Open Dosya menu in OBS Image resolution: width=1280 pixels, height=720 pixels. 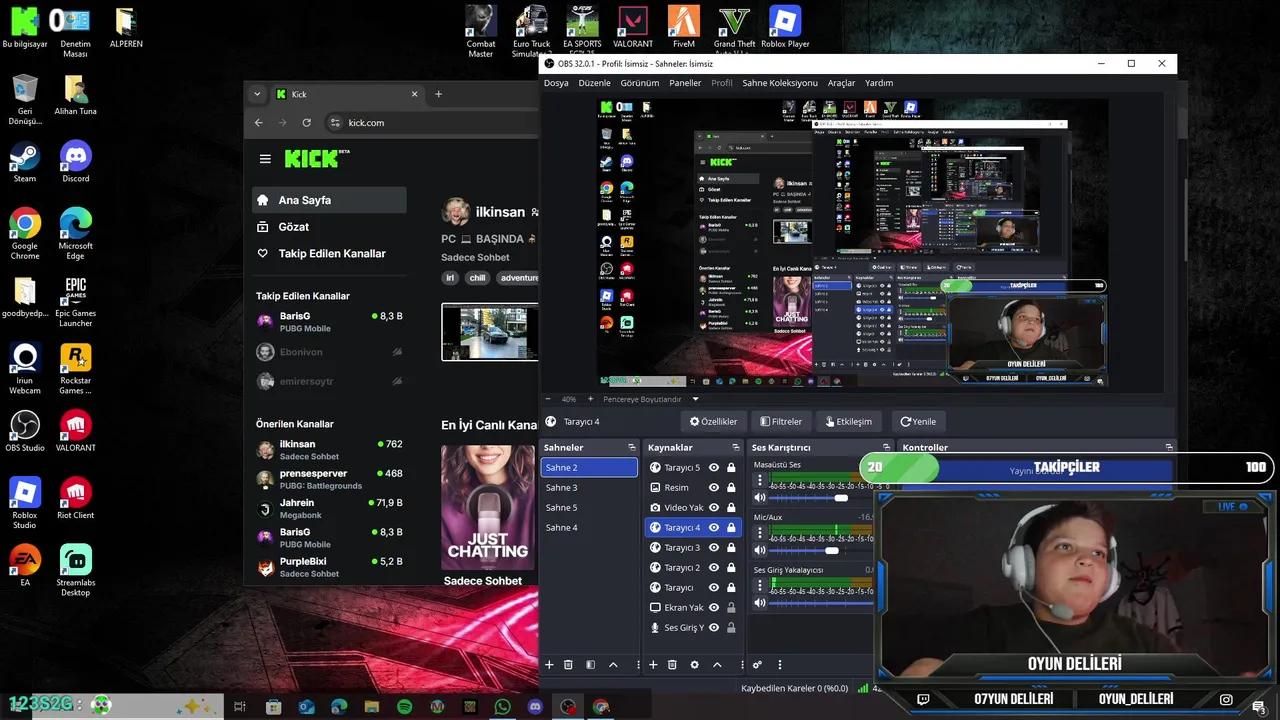tap(556, 83)
